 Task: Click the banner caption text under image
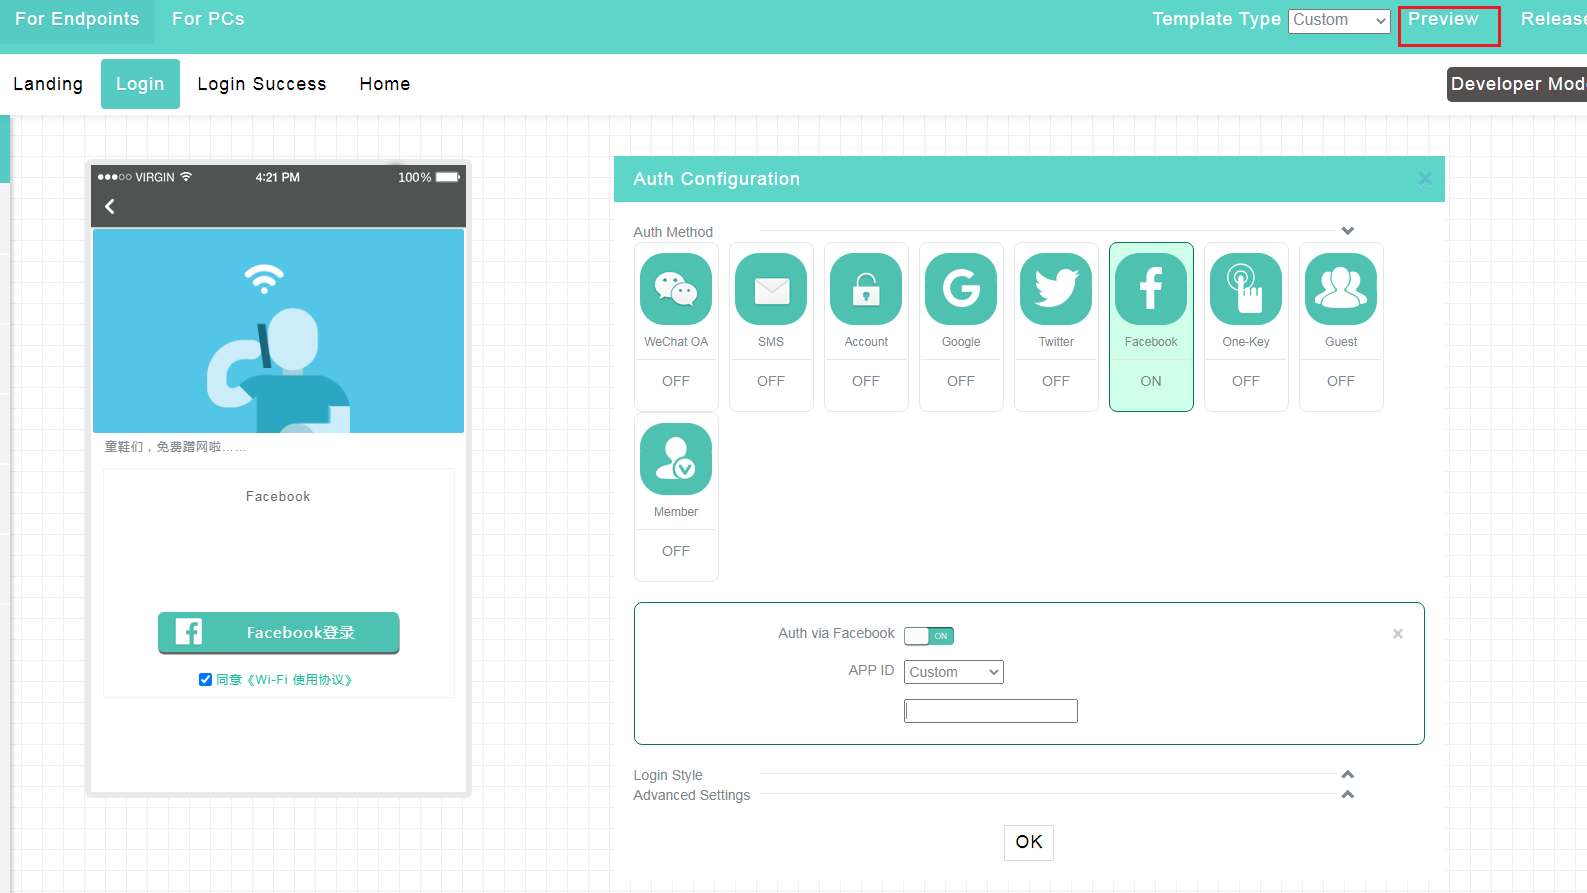175,447
